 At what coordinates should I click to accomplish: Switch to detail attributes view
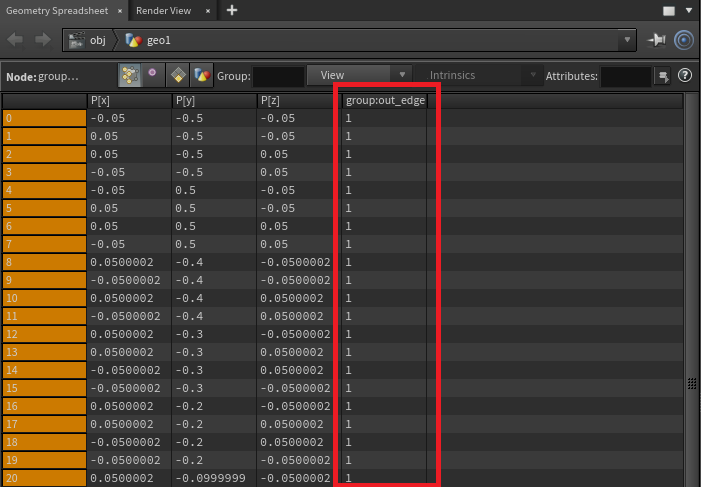tap(202, 76)
